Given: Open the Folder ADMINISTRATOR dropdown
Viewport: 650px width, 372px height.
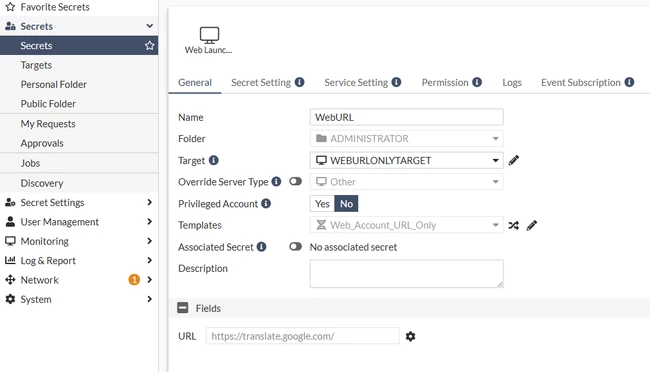Looking at the screenshot, I should [x=407, y=139].
